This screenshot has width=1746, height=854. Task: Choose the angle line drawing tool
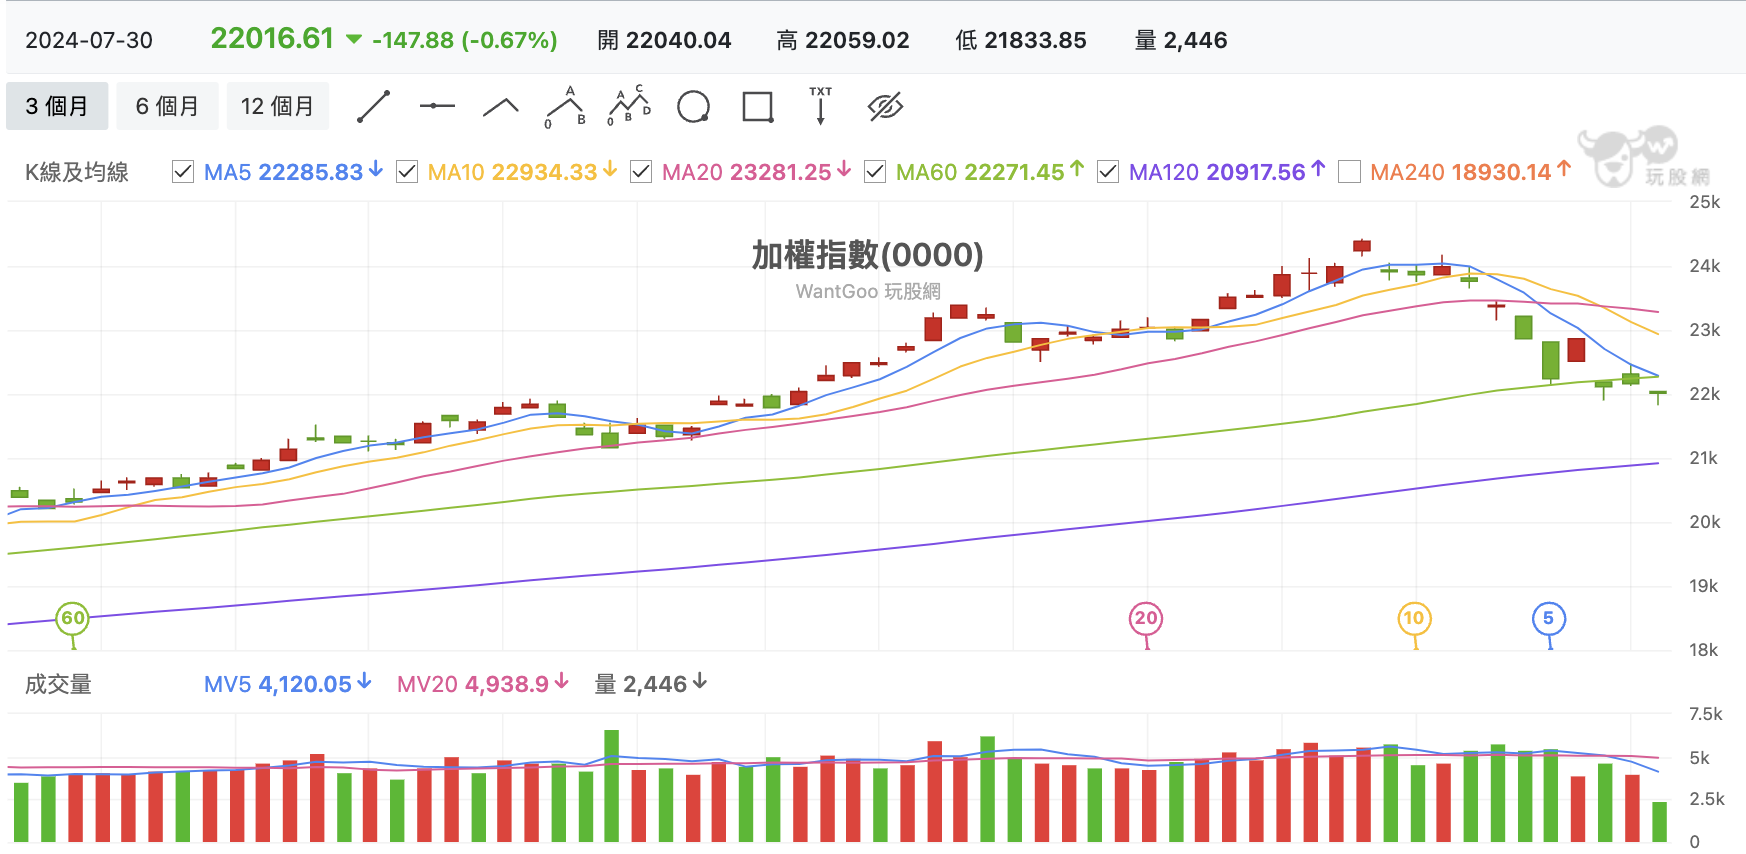pos(501,107)
